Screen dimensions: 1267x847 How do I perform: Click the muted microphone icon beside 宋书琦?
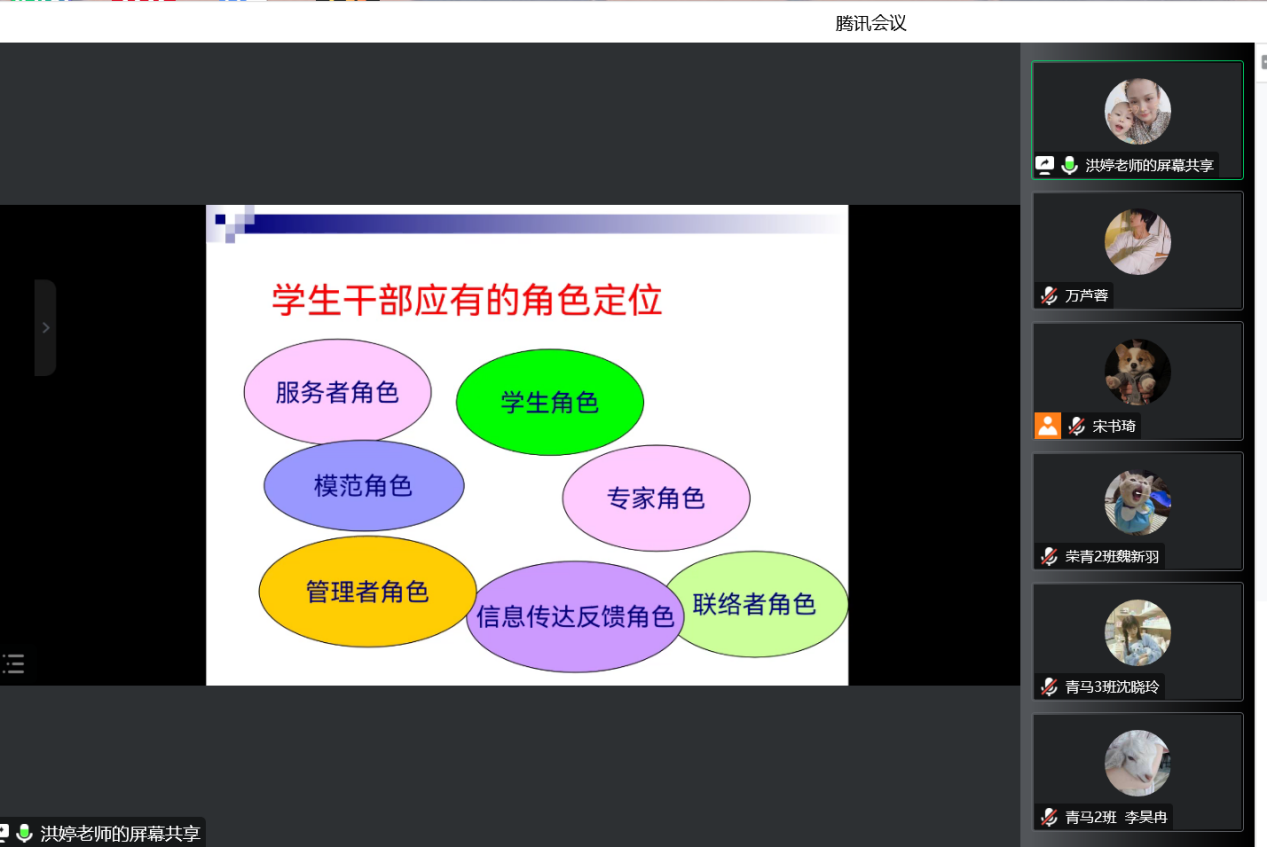coord(1076,426)
